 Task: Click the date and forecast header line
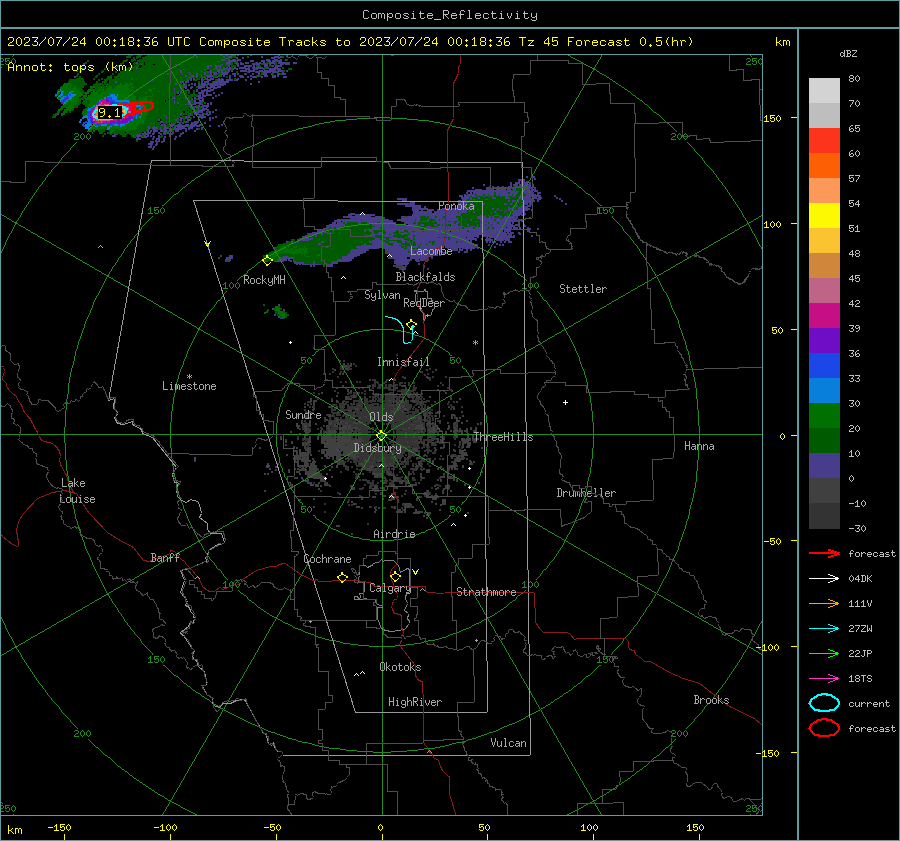350,42
